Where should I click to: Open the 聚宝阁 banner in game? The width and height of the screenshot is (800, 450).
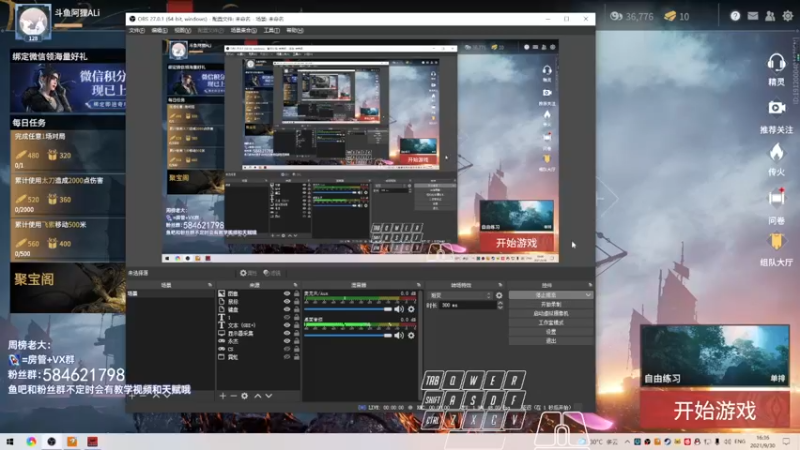coord(67,288)
